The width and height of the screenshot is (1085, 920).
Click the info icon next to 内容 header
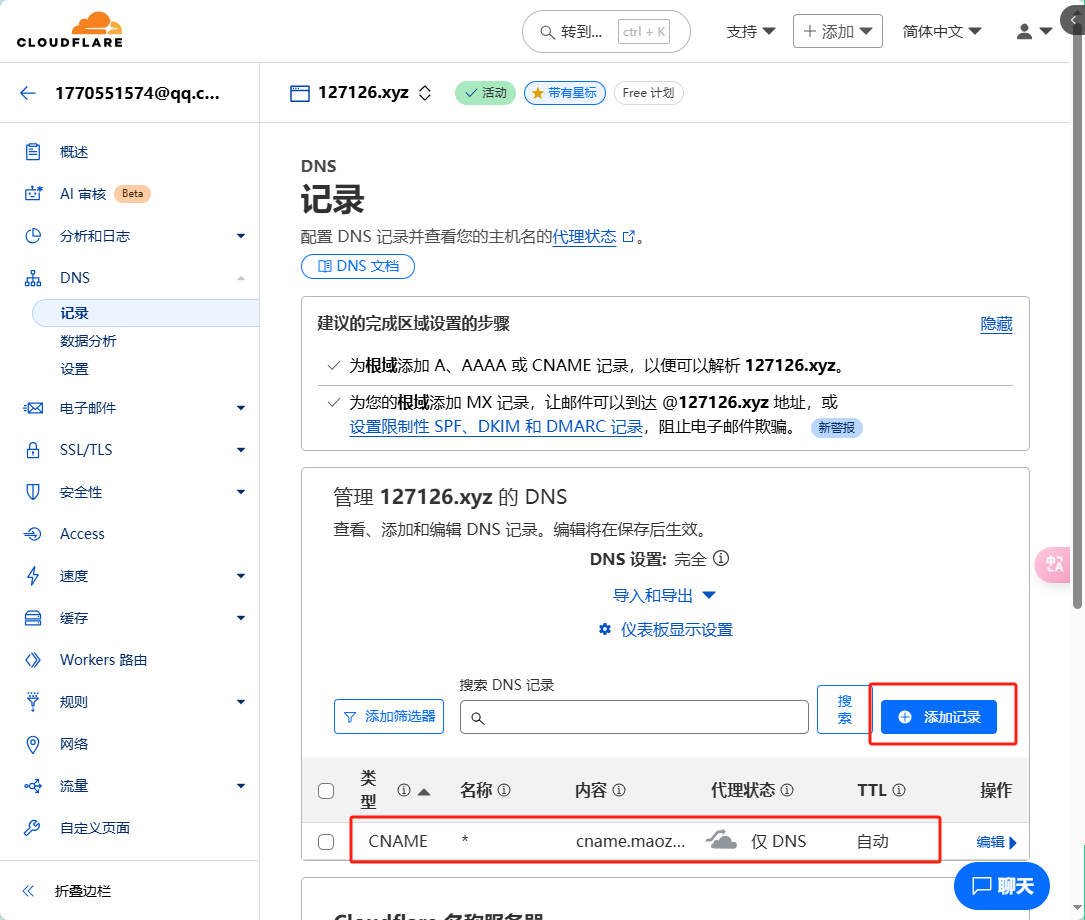click(x=619, y=790)
